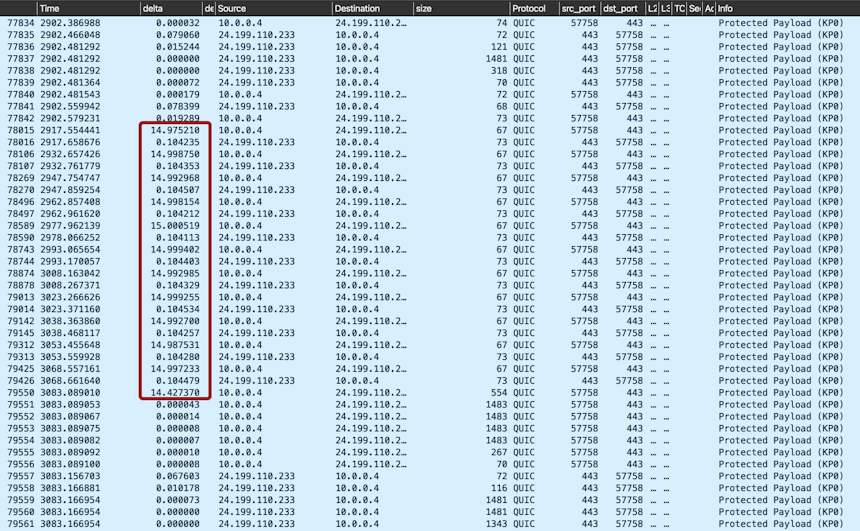
Task: Select packet number 77834
Action: (20, 21)
